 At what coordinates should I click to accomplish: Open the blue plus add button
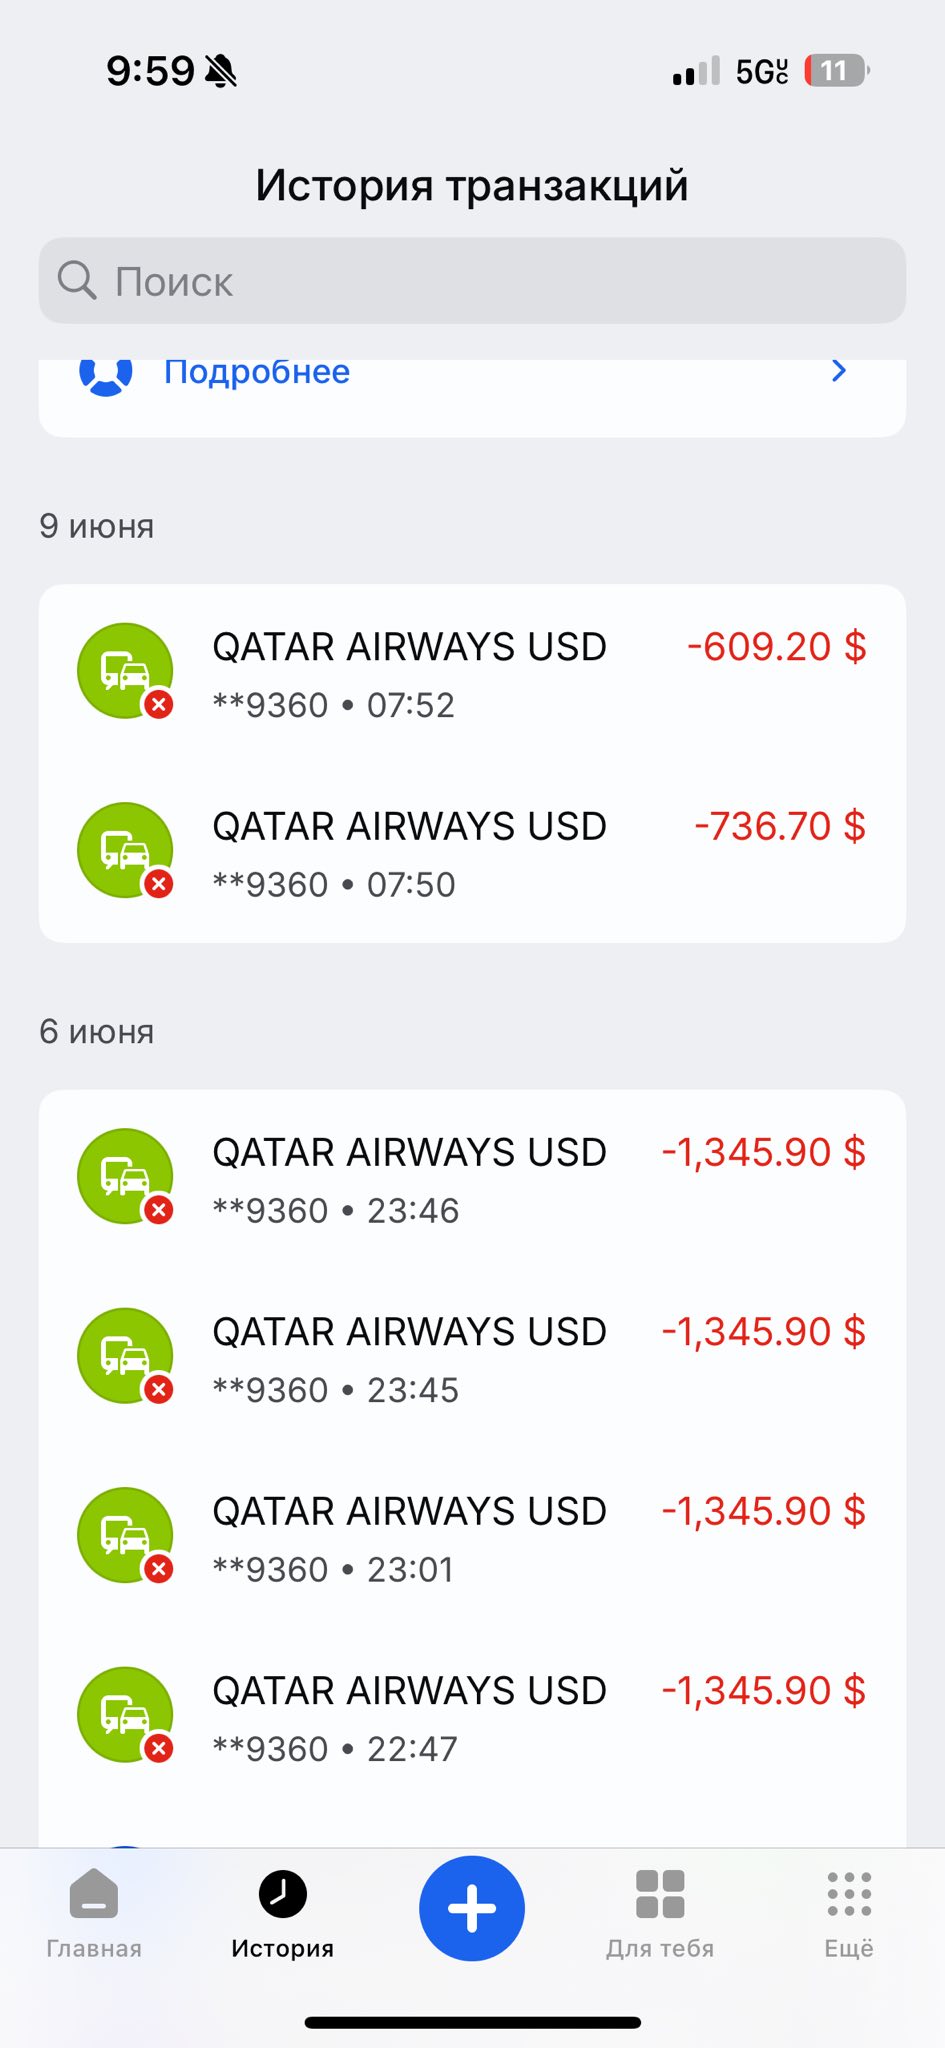click(471, 1908)
